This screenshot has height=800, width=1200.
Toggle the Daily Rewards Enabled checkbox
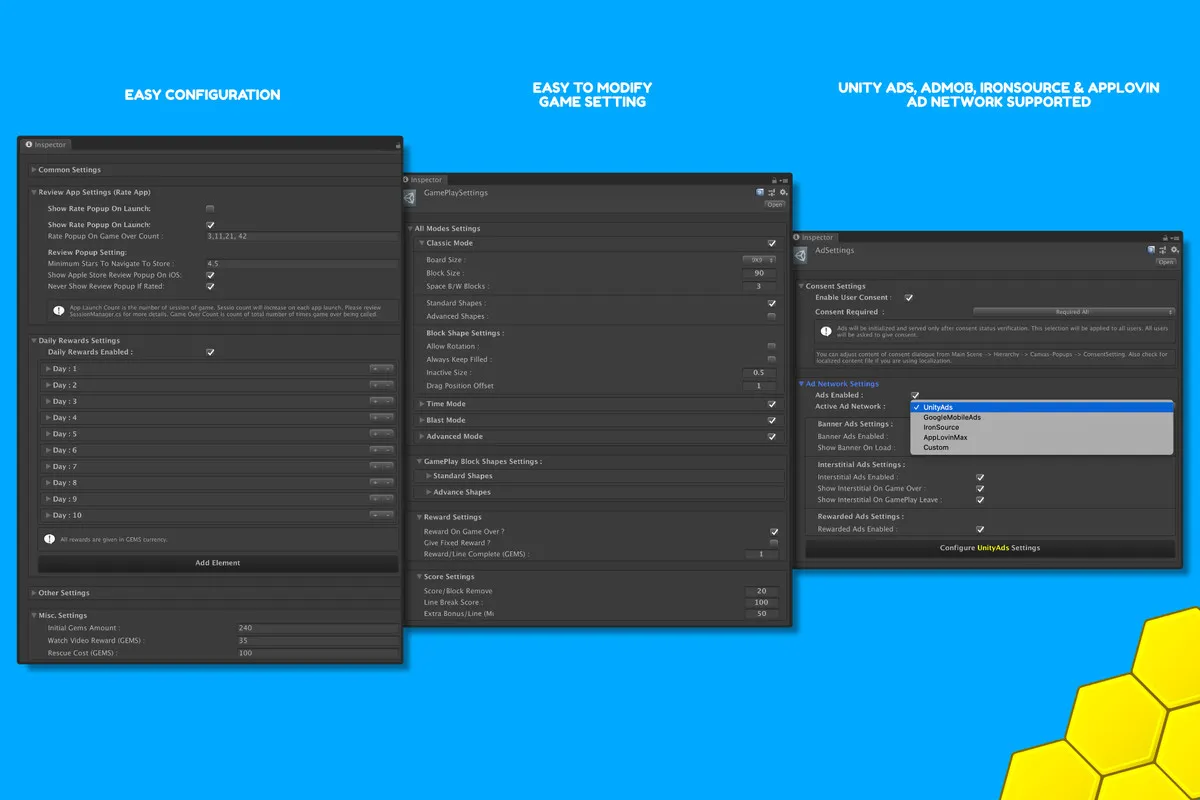pos(210,352)
